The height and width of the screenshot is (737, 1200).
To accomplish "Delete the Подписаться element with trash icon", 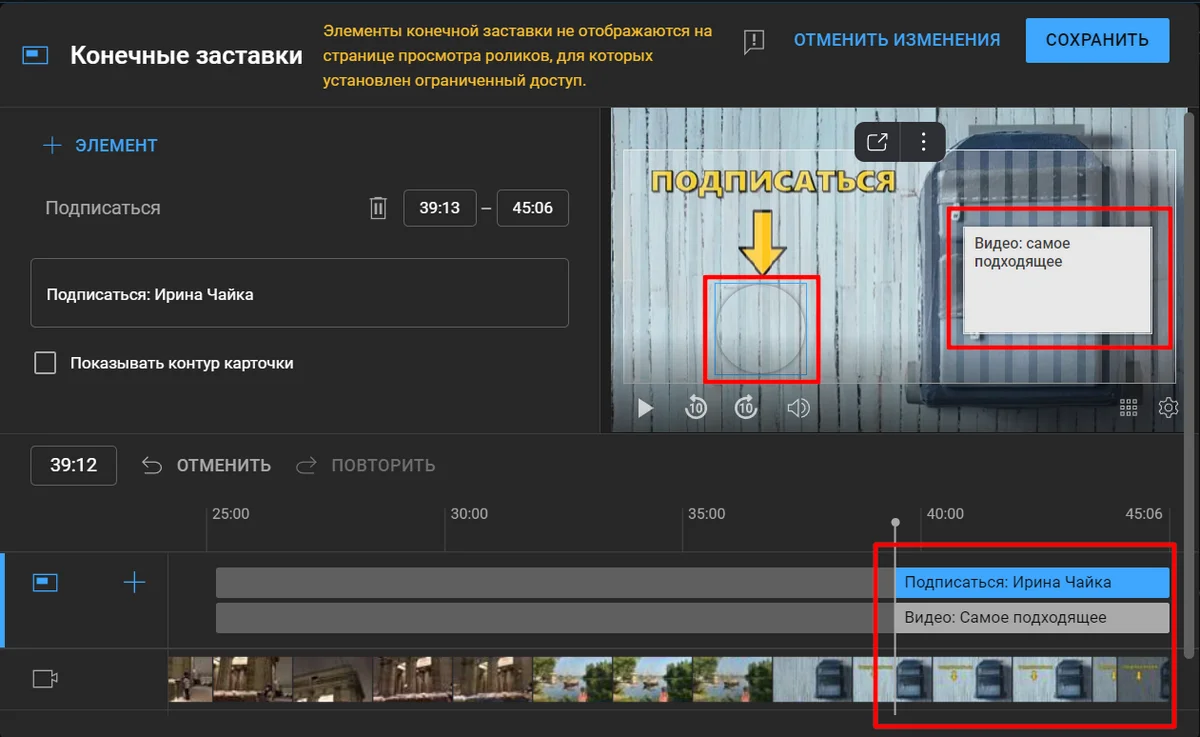I will pos(378,208).
